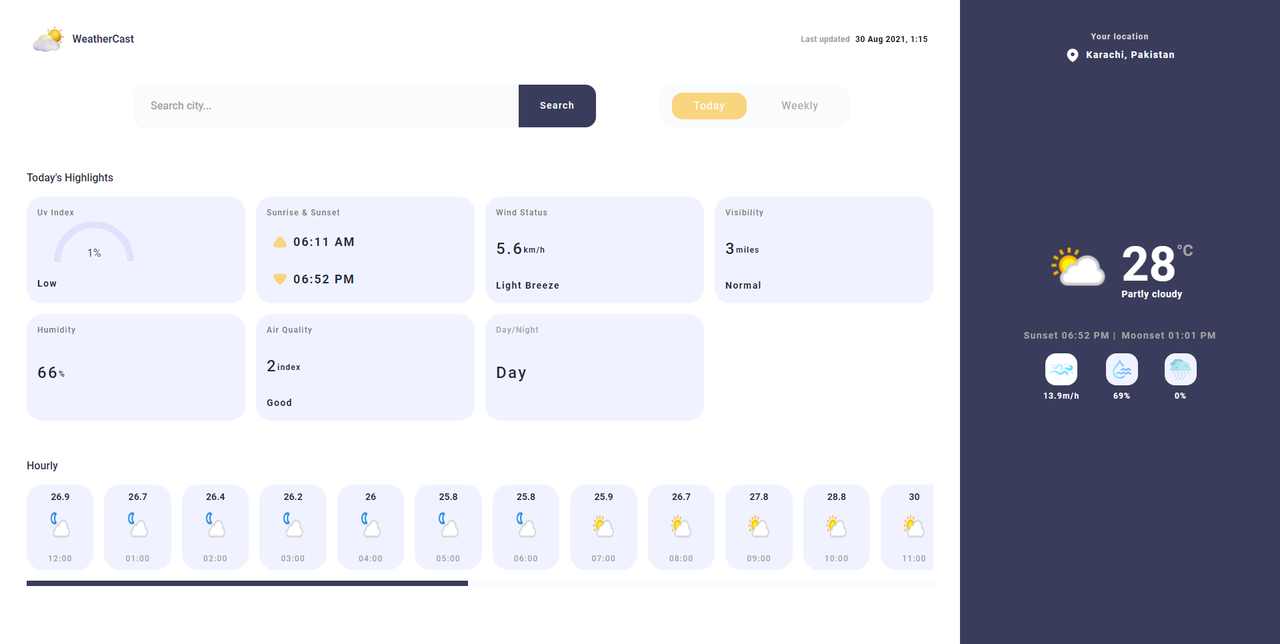Click the Visibility Normal label
Image resolution: width=1280 pixels, height=644 pixels.
(x=743, y=286)
